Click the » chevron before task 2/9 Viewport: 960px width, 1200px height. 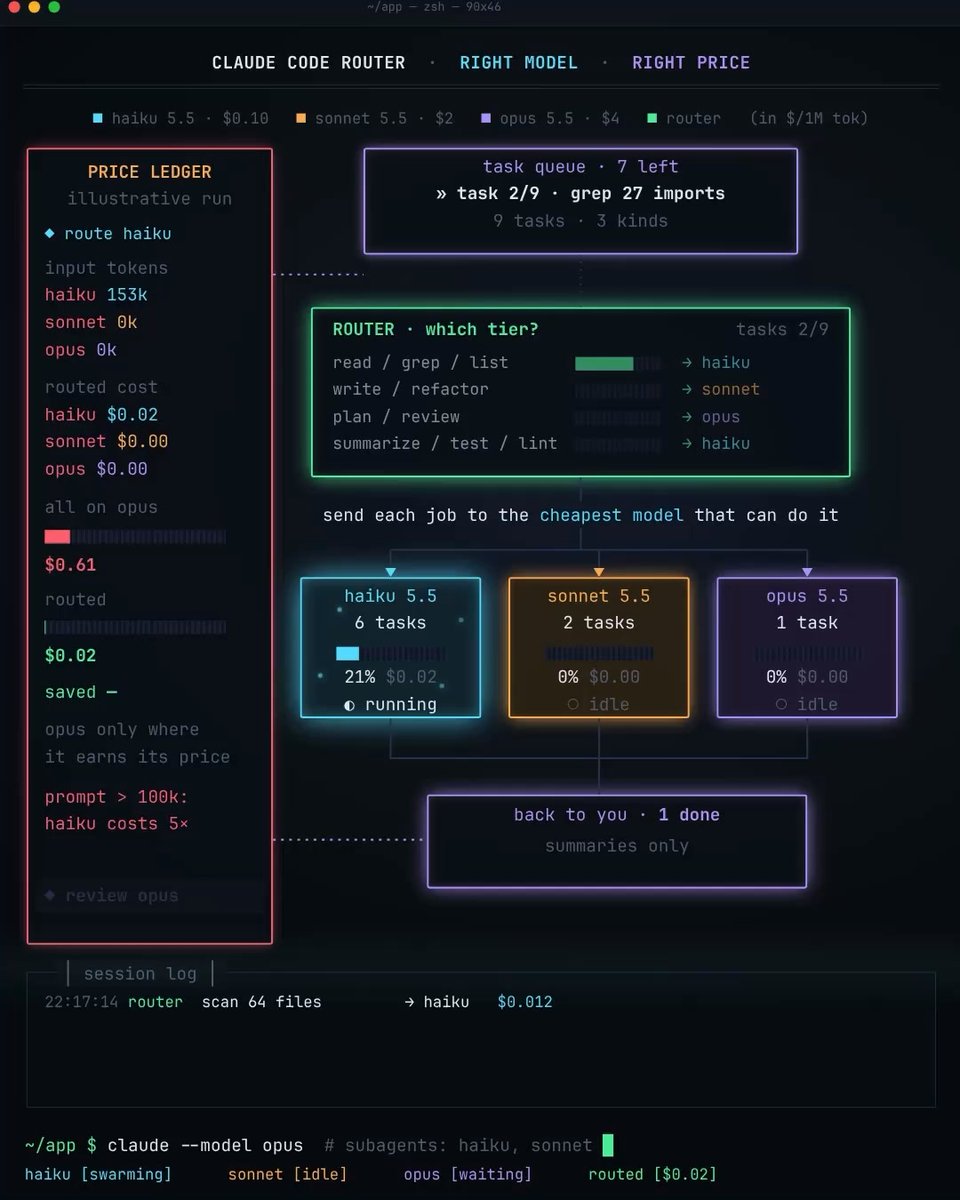pos(442,193)
